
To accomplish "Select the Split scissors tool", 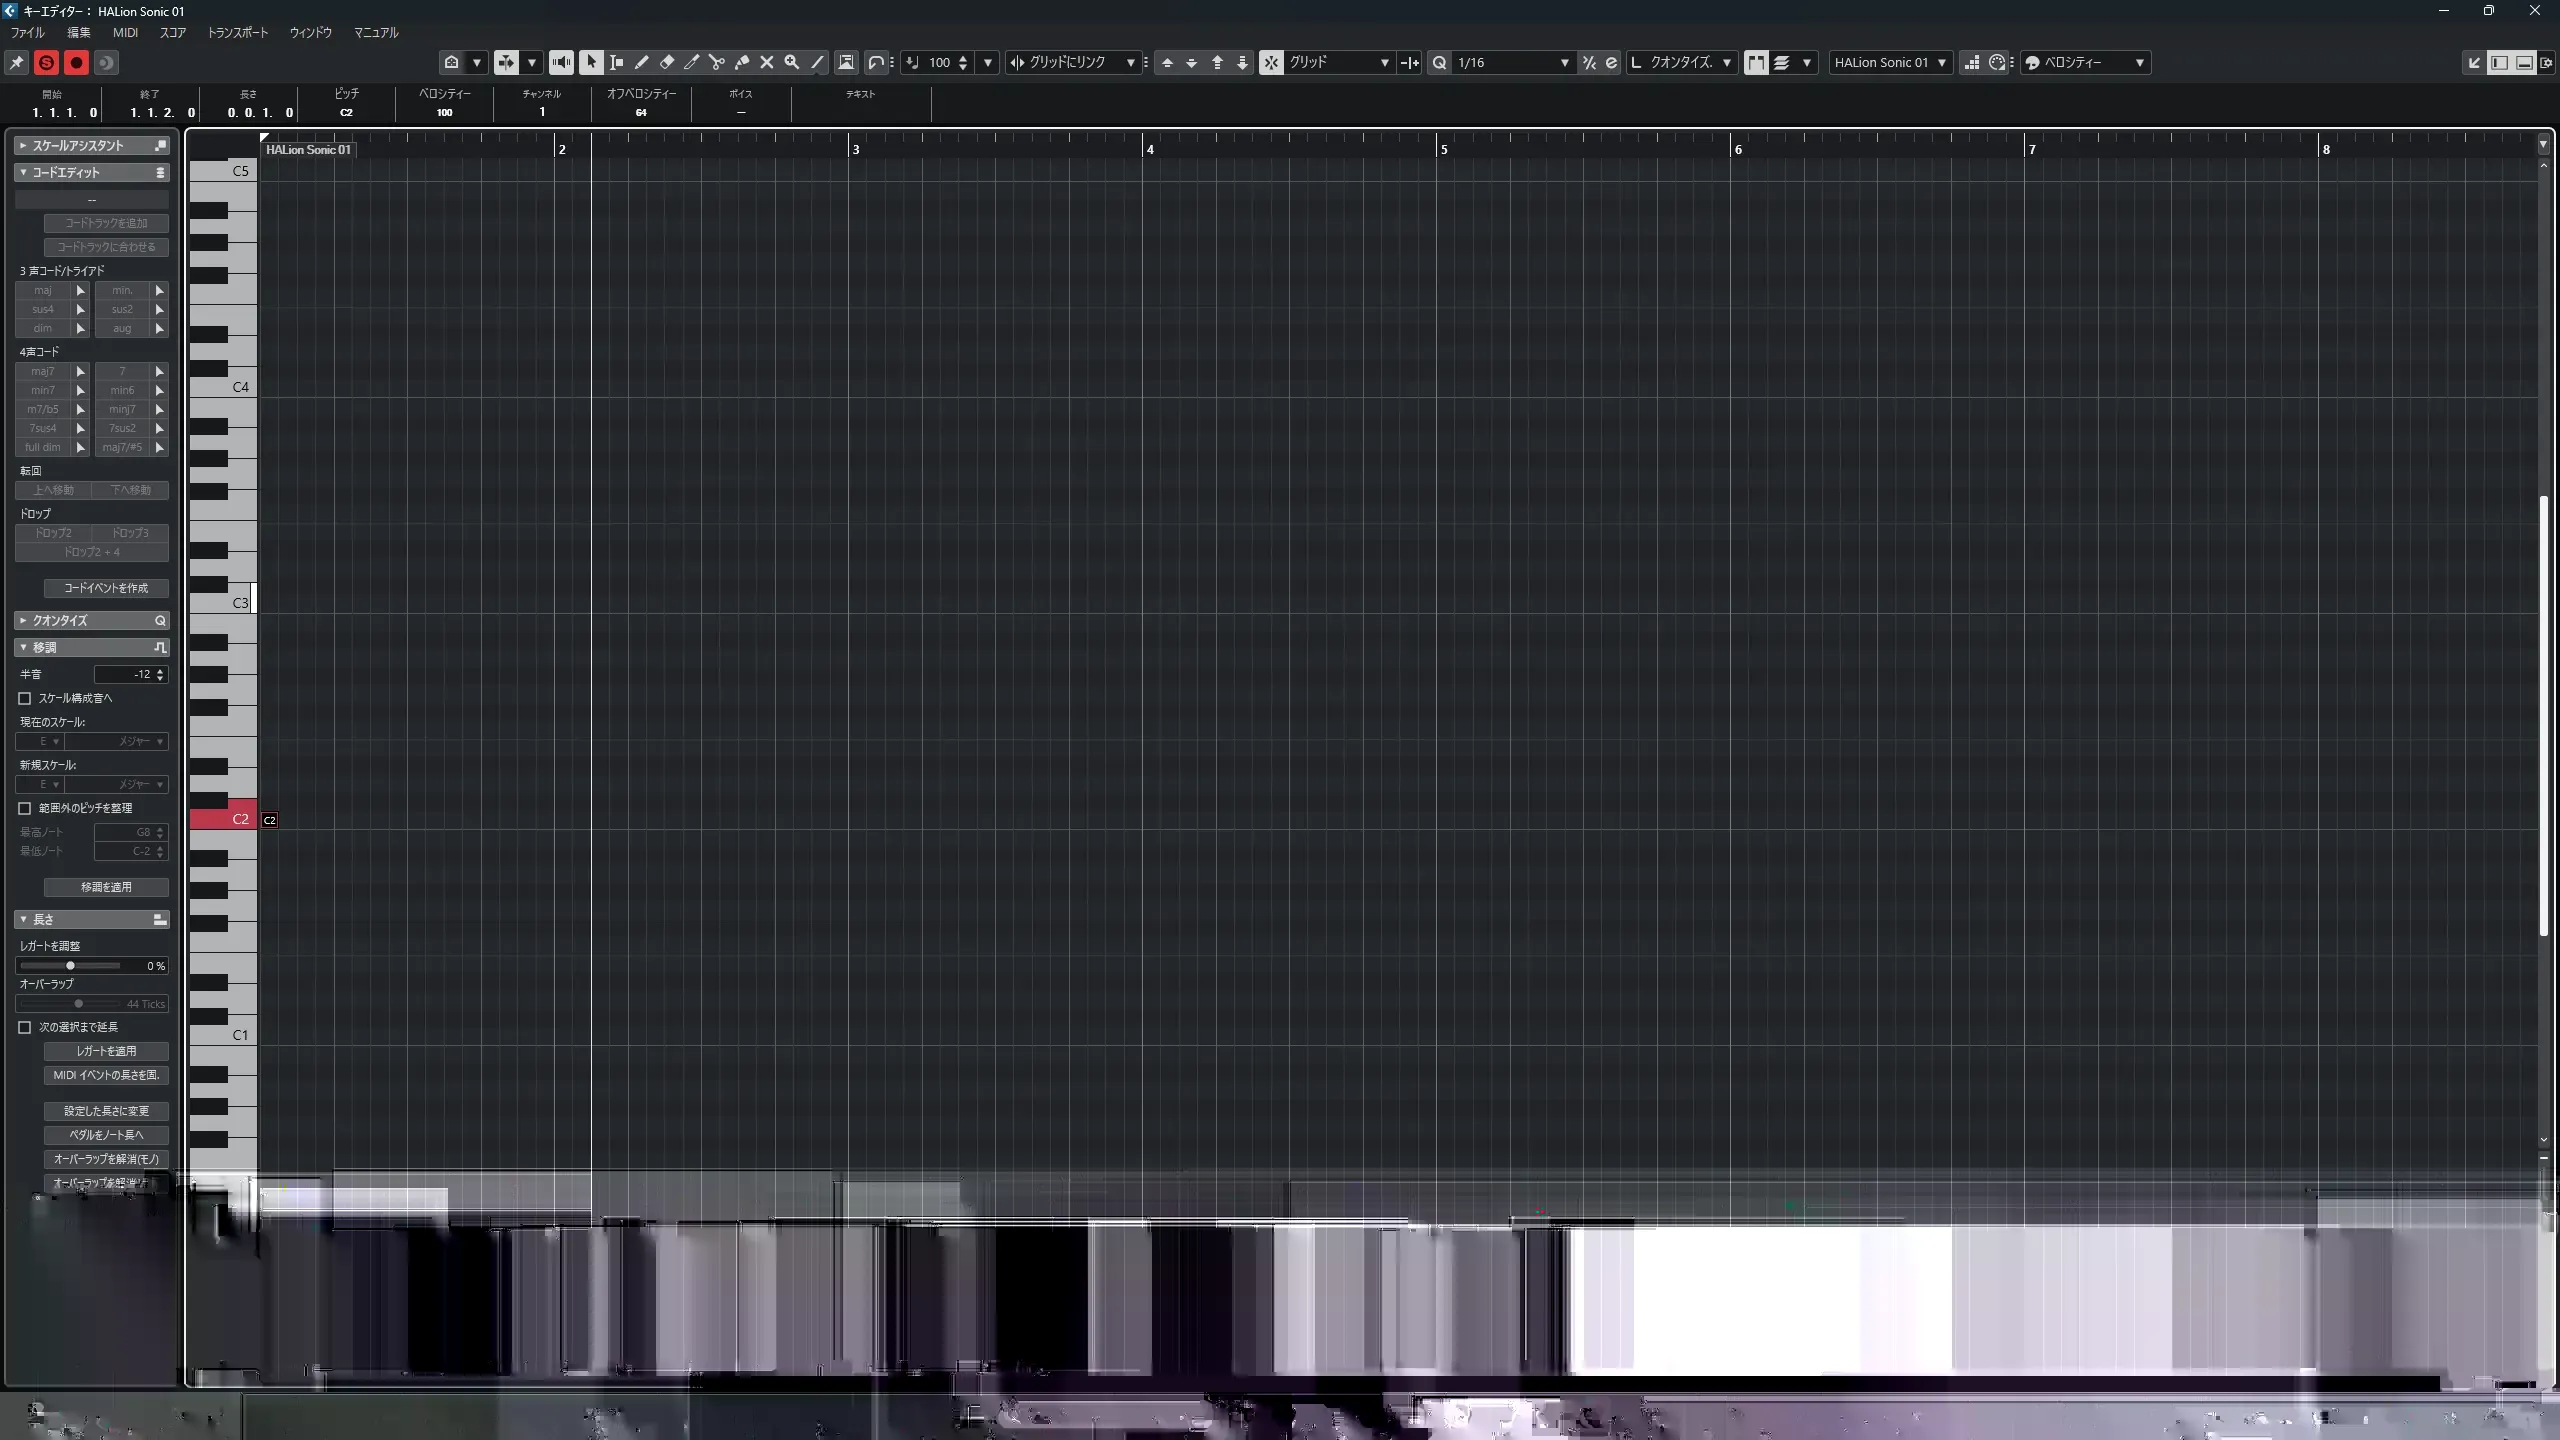I will 717,62.
